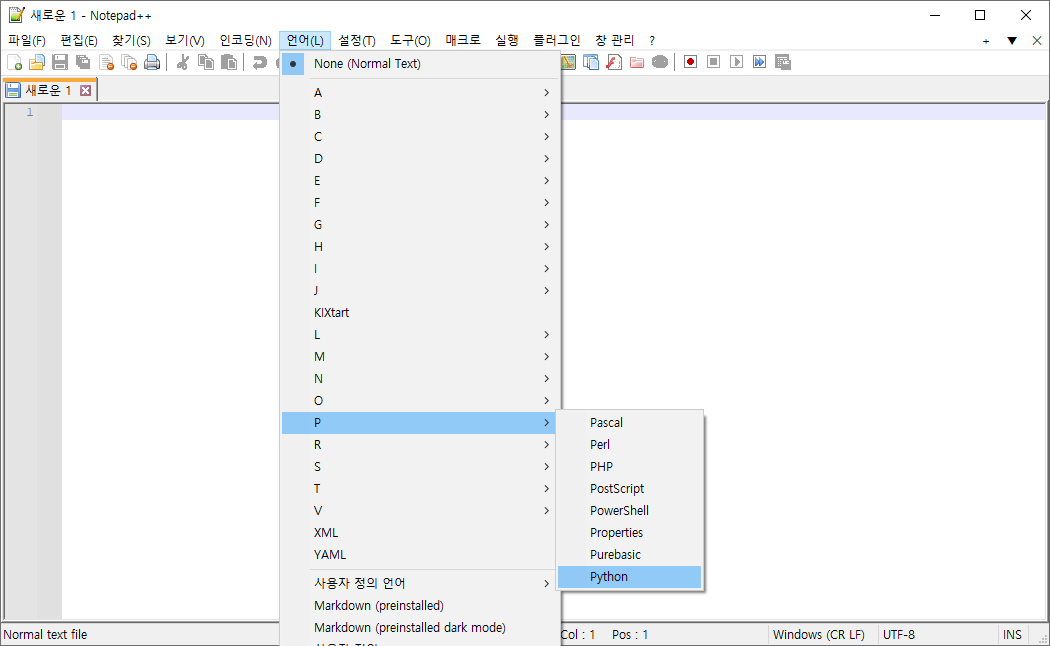The image size is (1050, 646).
Task: Click the Save All toolbar icon
Action: (x=83, y=62)
